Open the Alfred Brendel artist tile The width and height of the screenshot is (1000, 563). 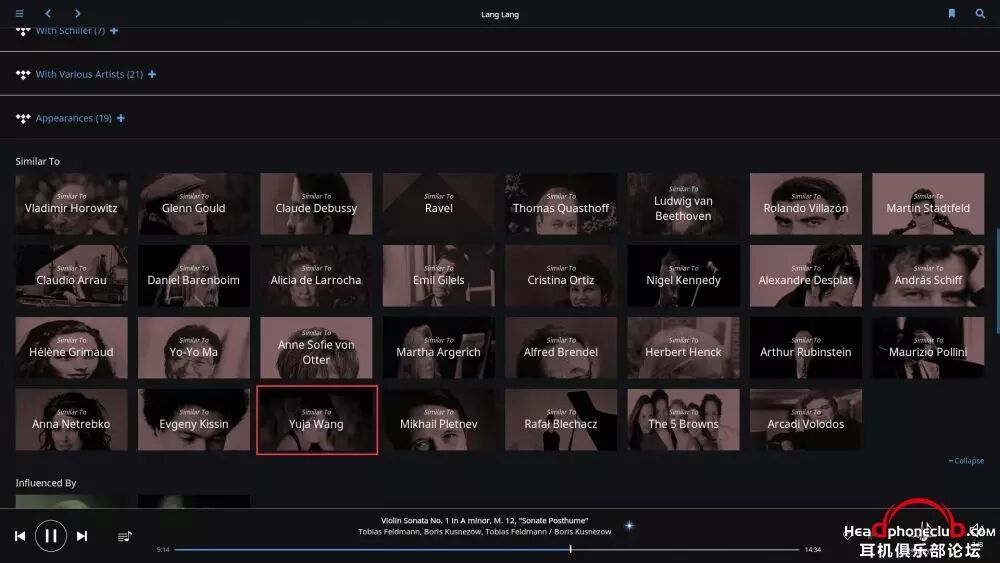561,348
